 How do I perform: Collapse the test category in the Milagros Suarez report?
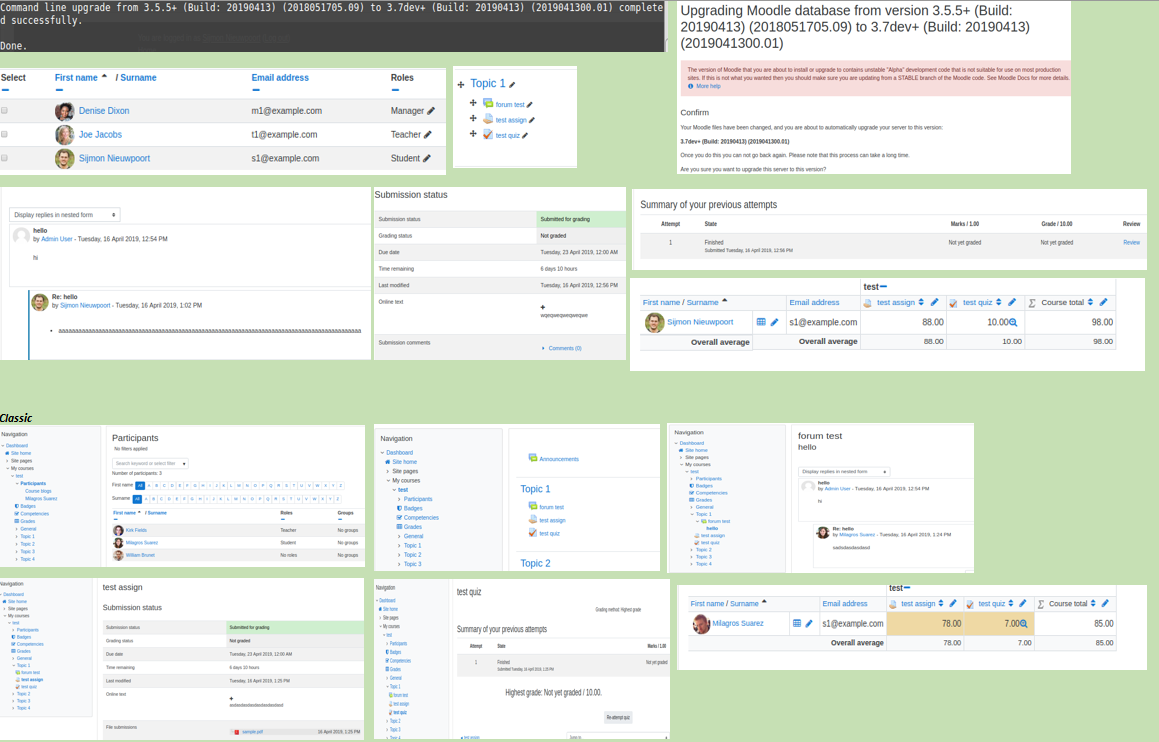pyautogui.click(x=907, y=588)
